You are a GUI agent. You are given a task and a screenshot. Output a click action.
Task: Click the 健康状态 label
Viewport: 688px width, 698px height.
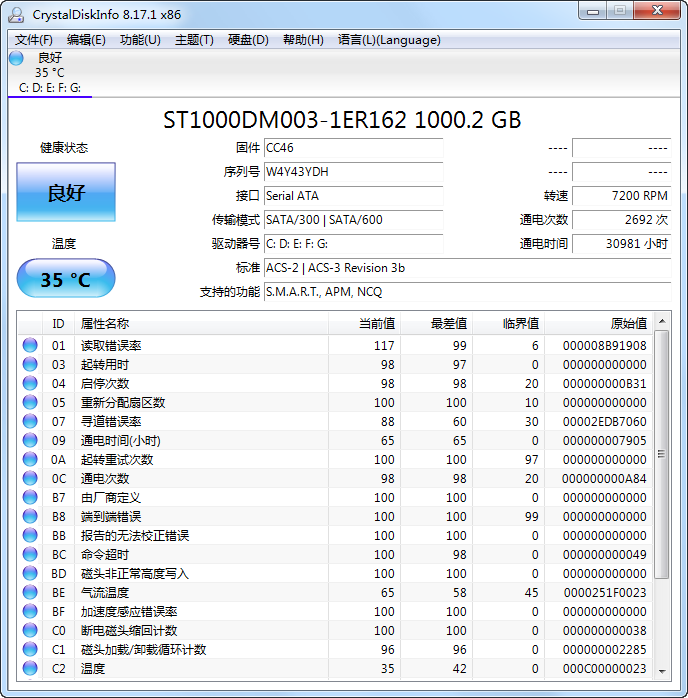coord(64,148)
